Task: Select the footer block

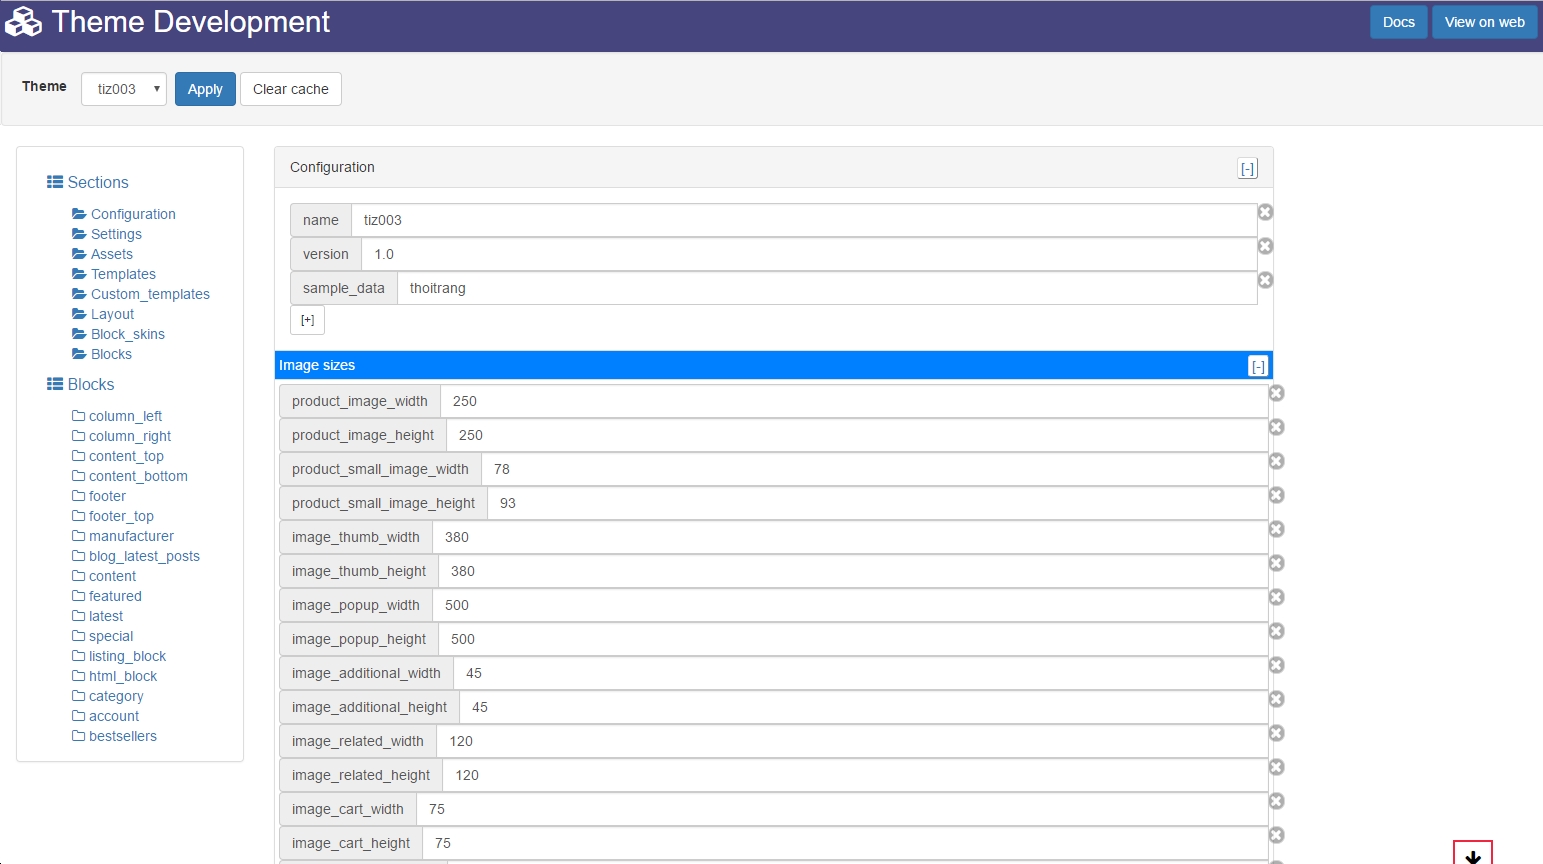Action: [99, 496]
